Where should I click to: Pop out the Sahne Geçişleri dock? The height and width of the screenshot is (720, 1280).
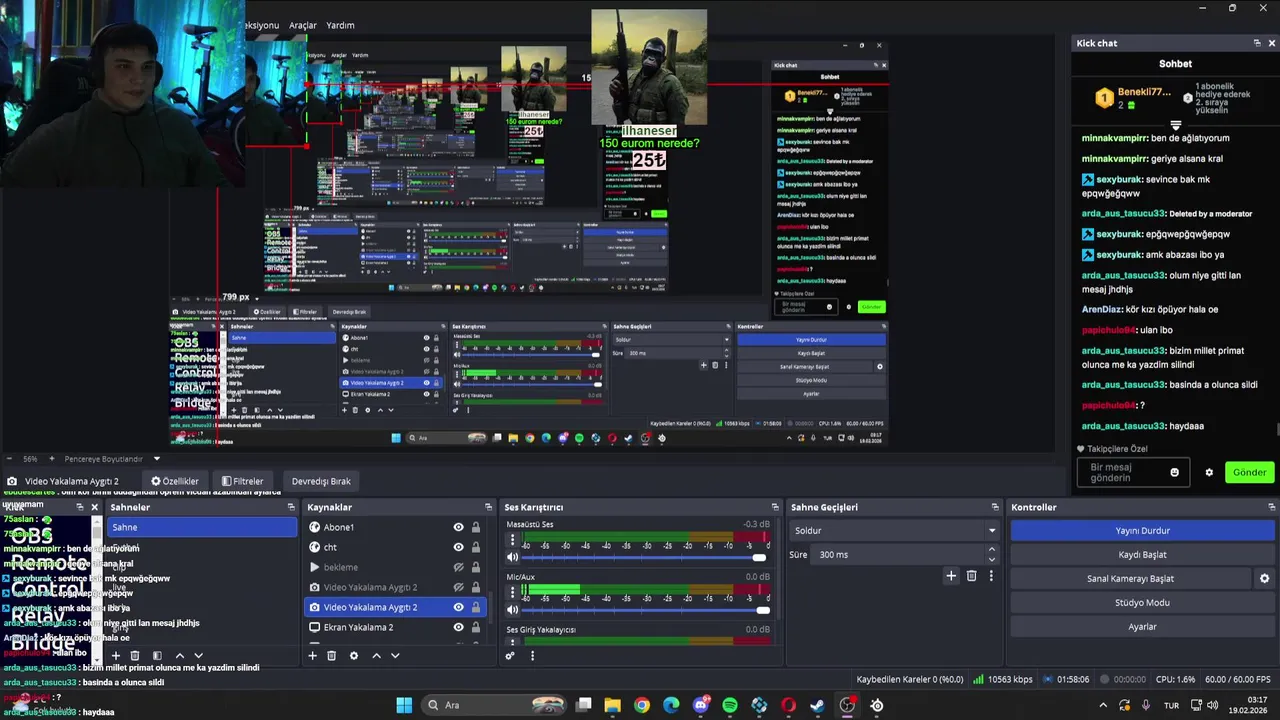tap(995, 507)
